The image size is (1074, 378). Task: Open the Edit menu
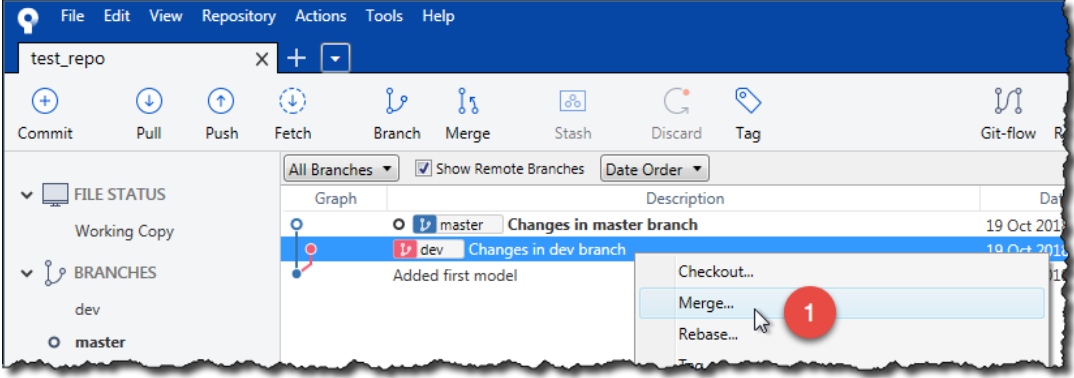pyautogui.click(x=117, y=16)
